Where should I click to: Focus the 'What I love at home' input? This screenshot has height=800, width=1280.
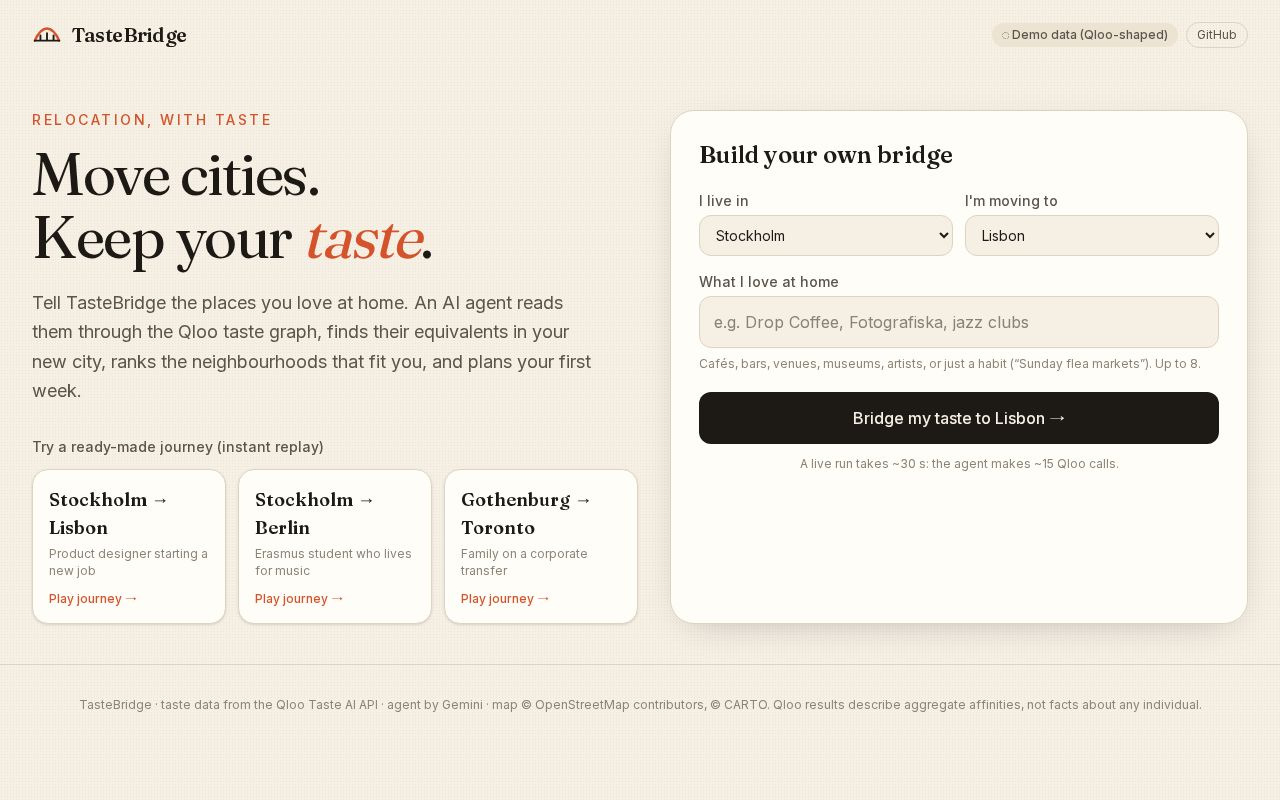(959, 322)
